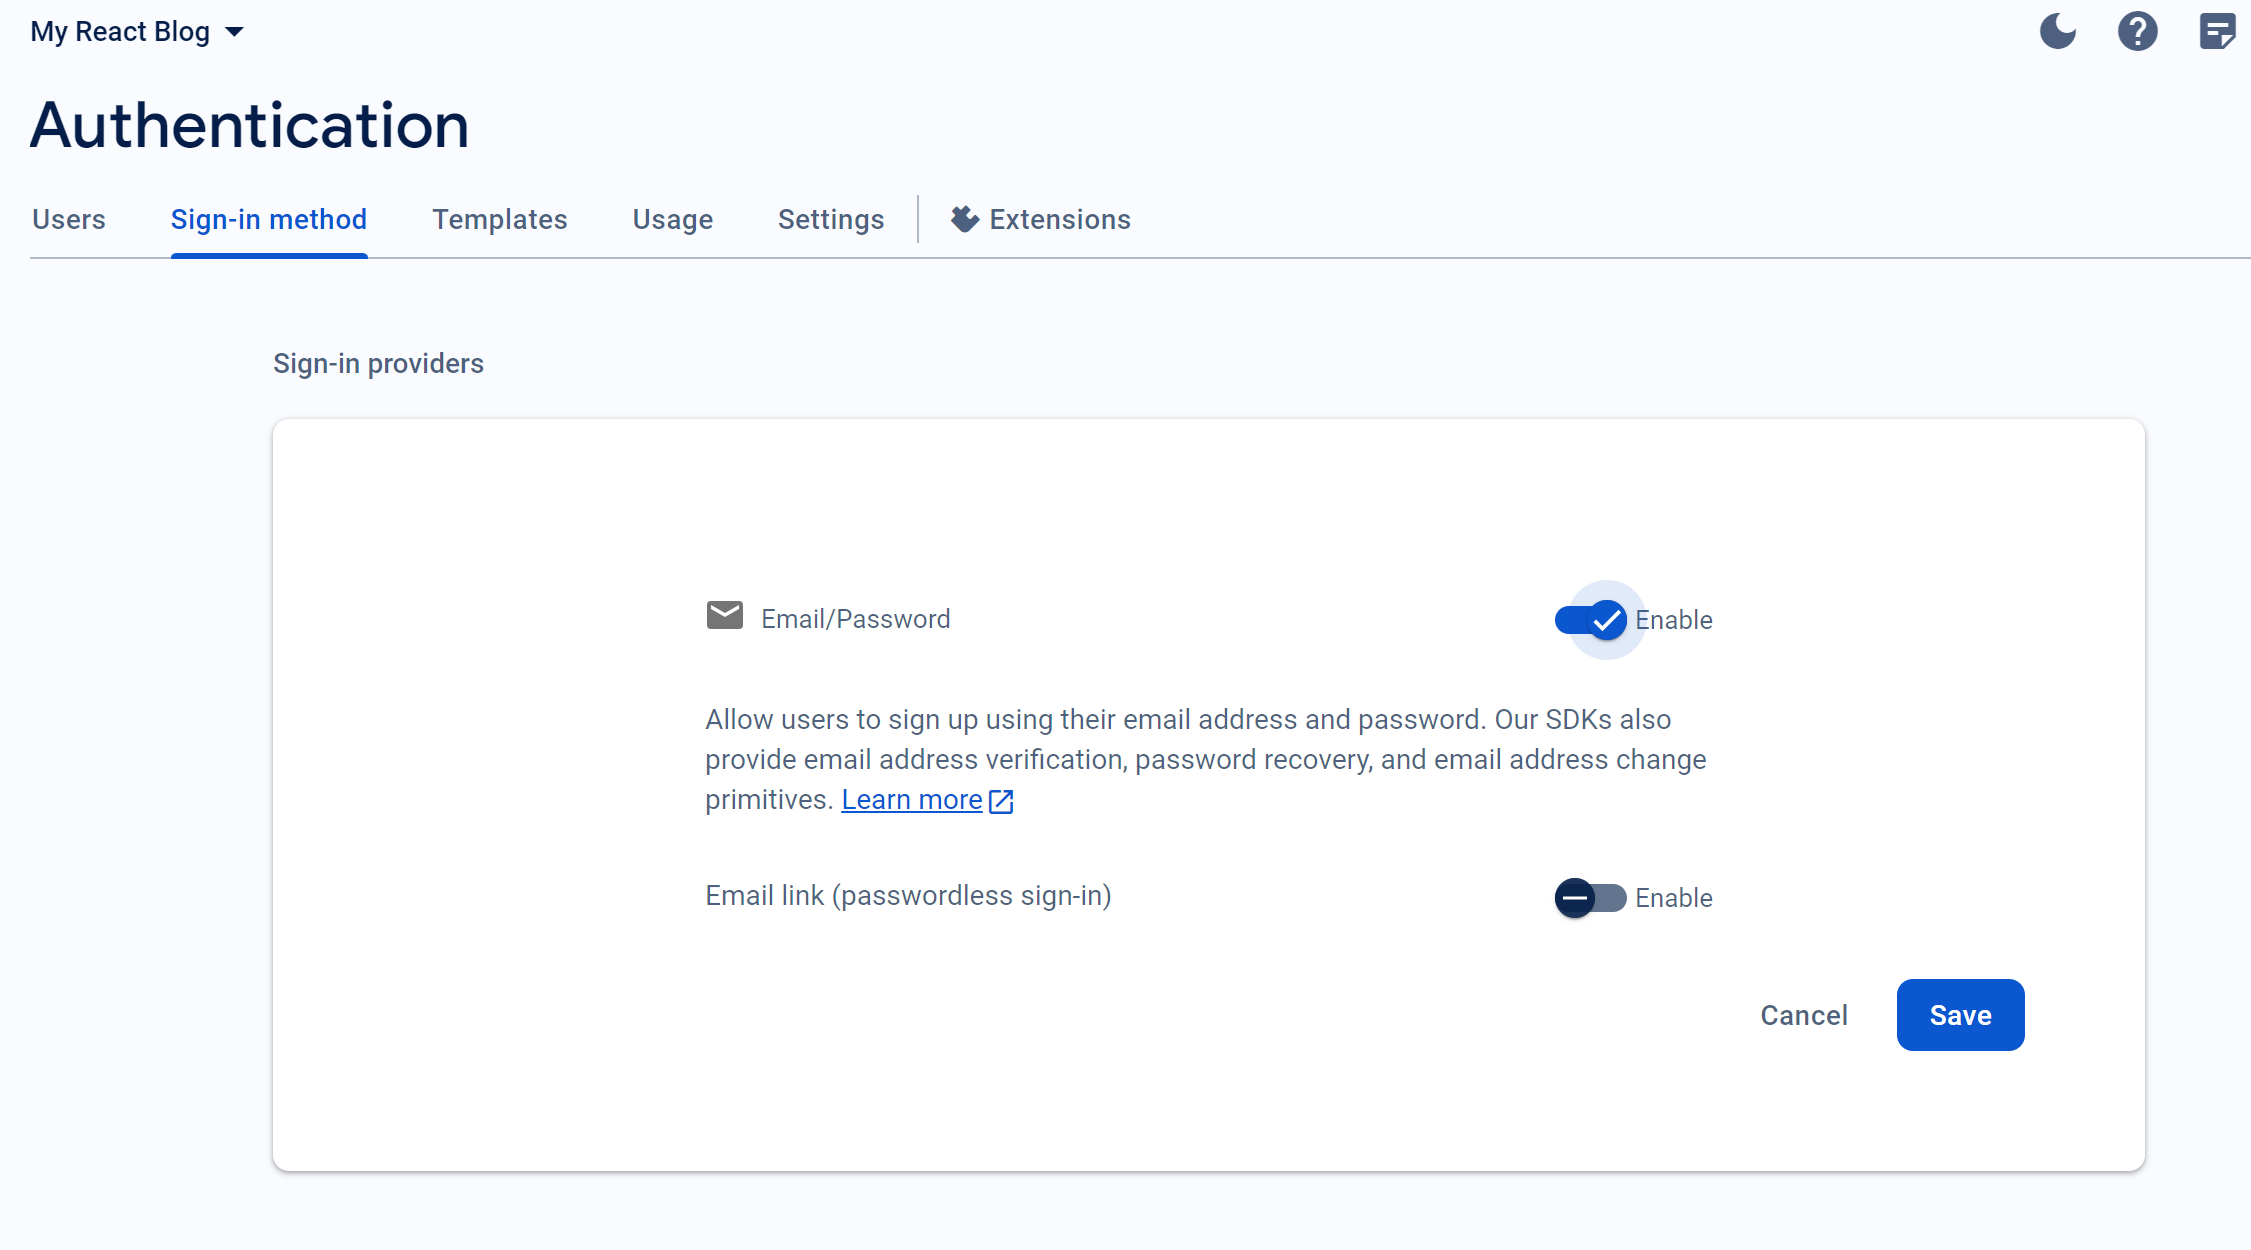Toggle dark mode moon icon
This screenshot has height=1250, width=2251.
[x=2057, y=31]
